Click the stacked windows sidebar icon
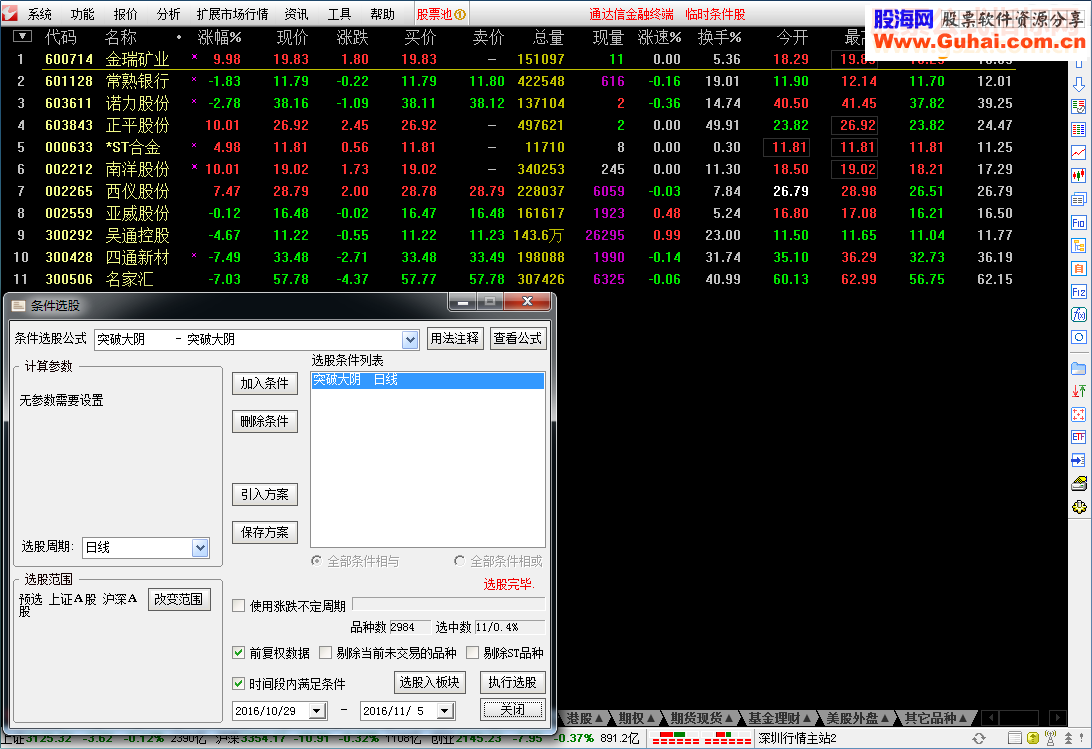1092x749 pixels. click(1079, 199)
